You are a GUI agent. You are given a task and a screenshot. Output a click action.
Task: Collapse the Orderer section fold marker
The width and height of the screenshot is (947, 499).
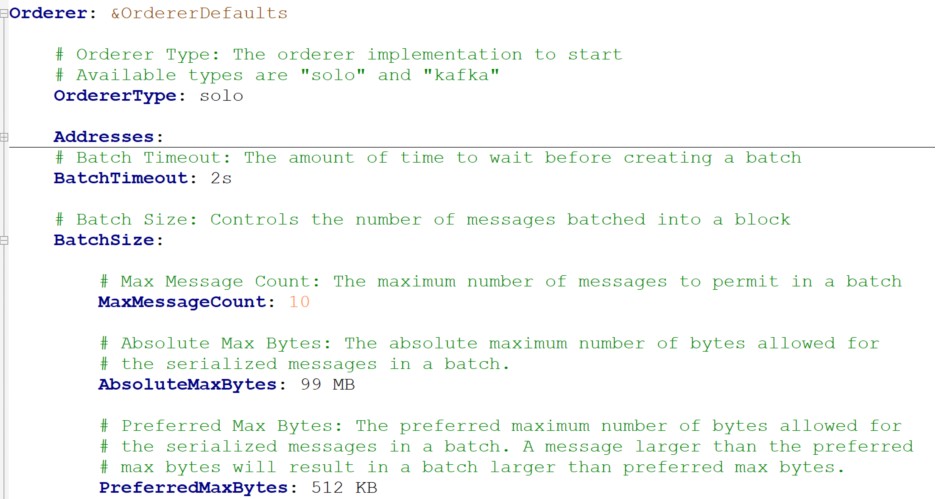(x=4, y=13)
